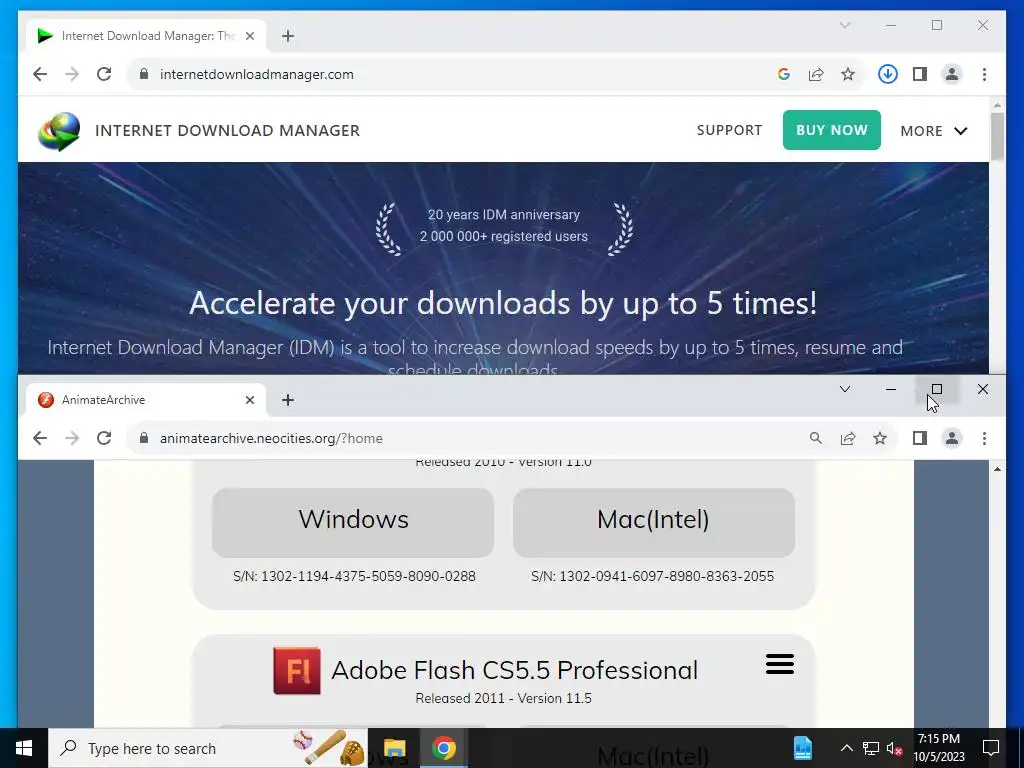Open profile avatar in the IDM window
This screenshot has width=1024, height=768.
coord(952,74)
